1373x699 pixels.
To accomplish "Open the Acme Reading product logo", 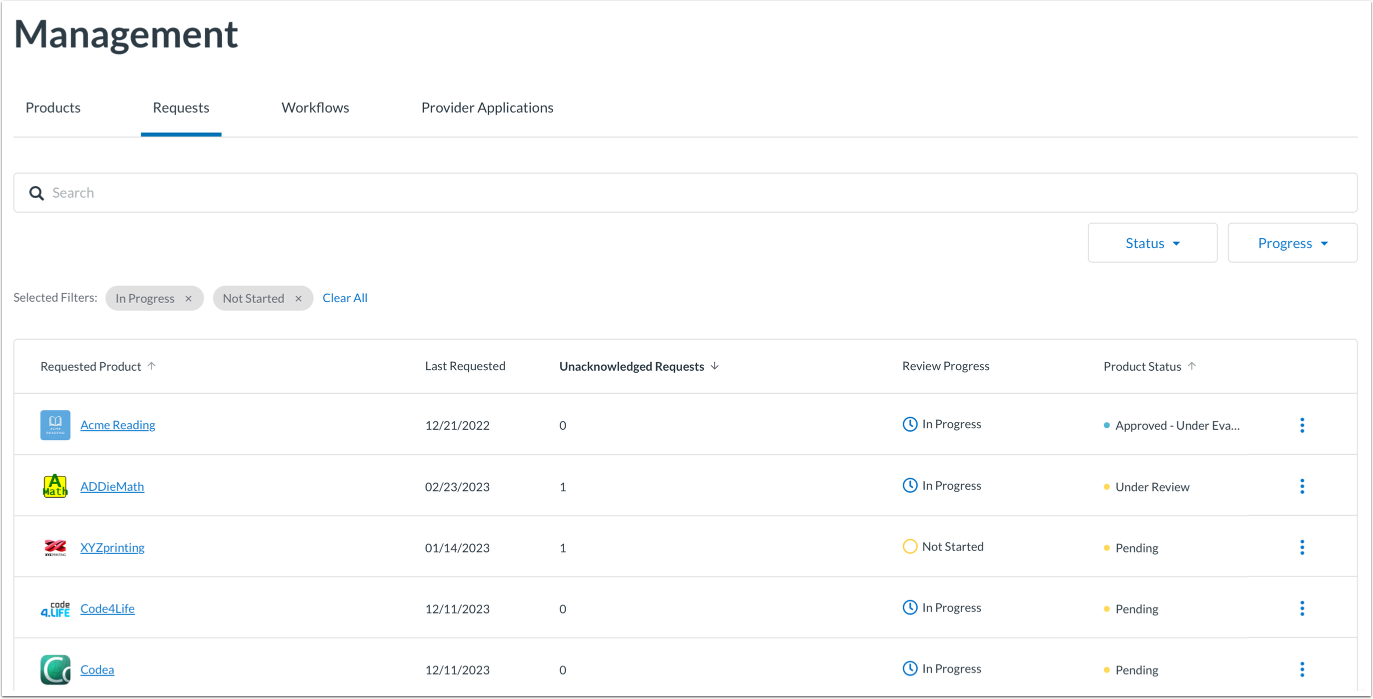I will tap(55, 425).
